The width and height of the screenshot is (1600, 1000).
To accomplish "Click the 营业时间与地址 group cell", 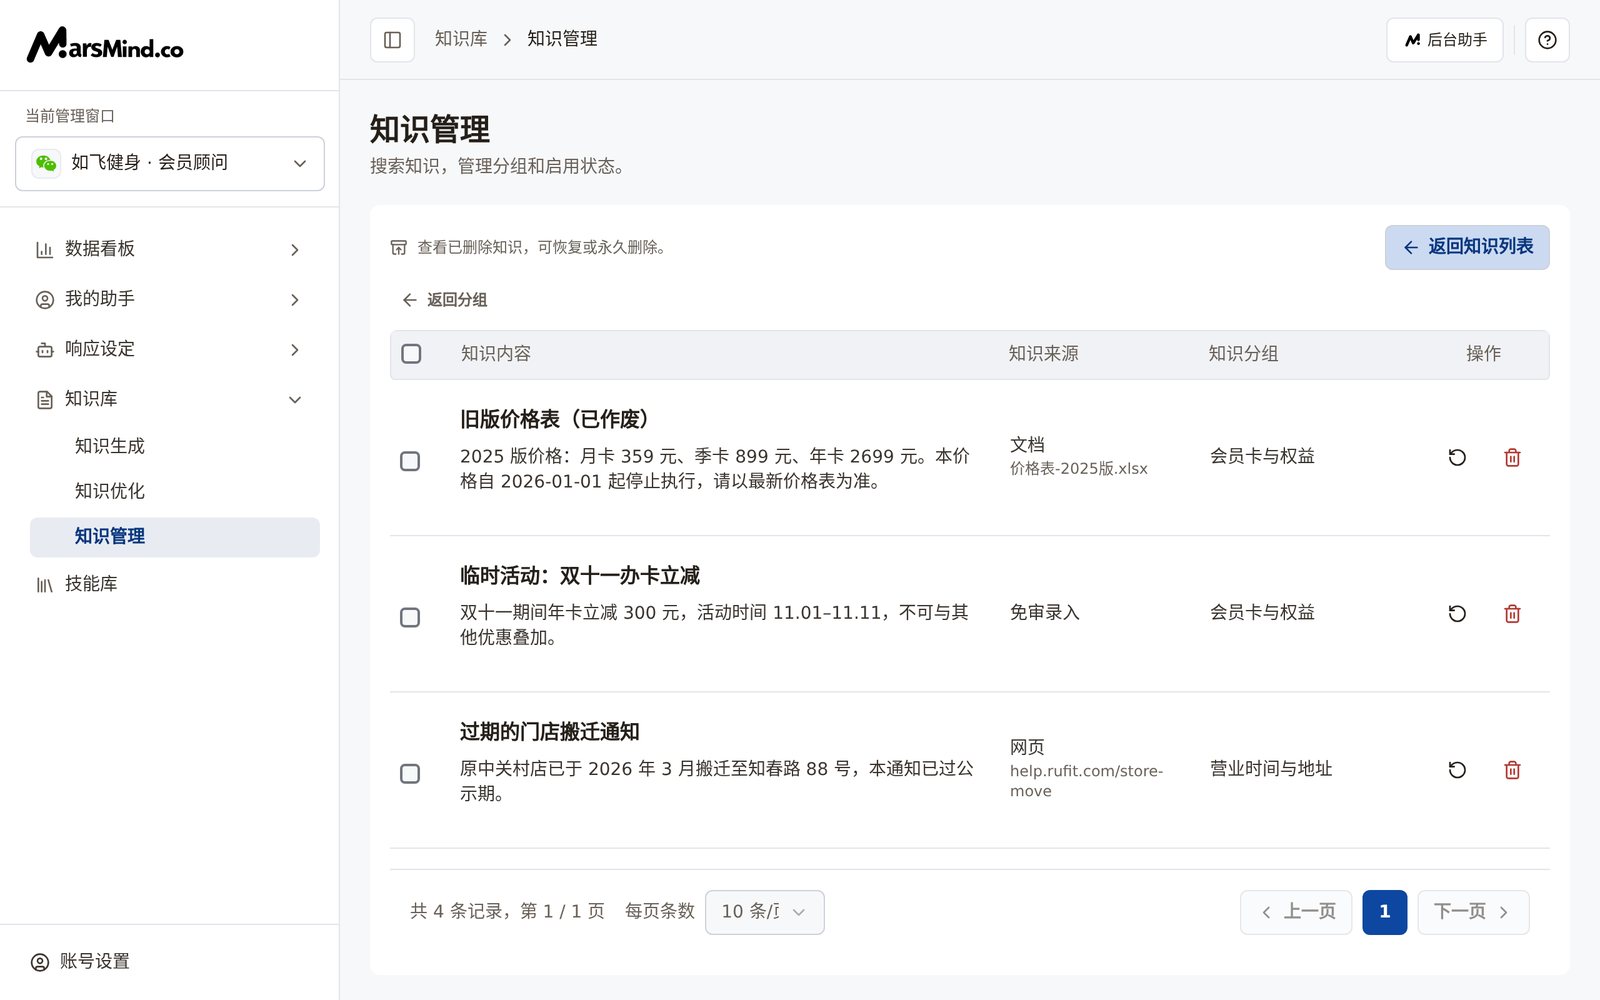I will (x=1271, y=769).
